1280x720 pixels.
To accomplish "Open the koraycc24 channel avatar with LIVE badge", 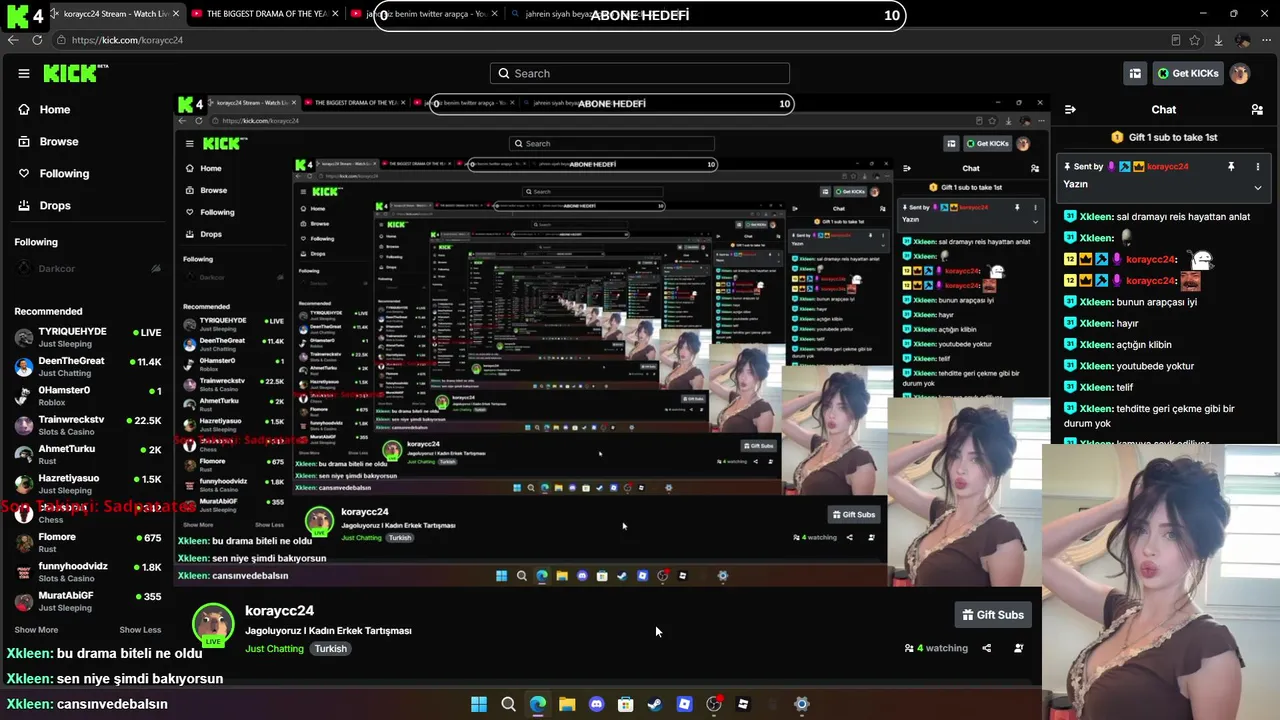I will [213, 625].
